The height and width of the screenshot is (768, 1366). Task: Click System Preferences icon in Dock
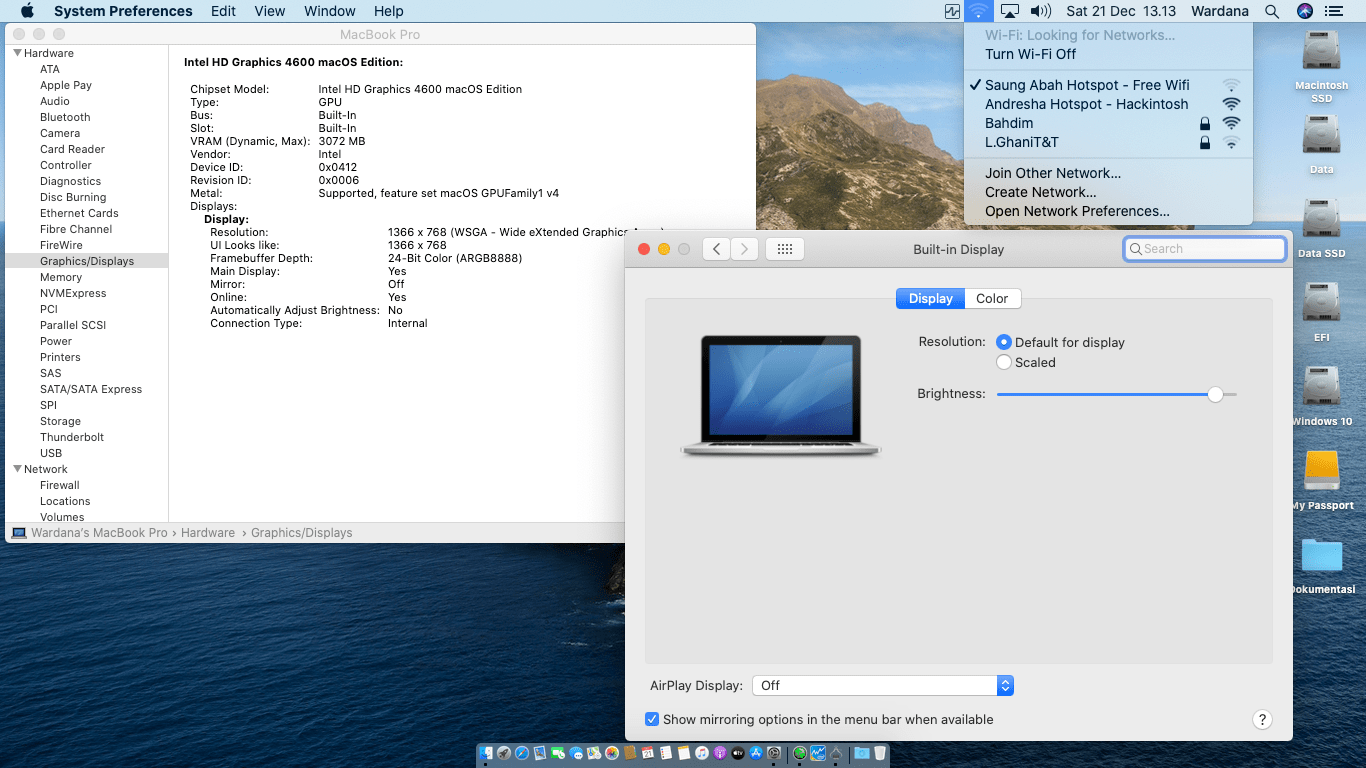point(774,753)
